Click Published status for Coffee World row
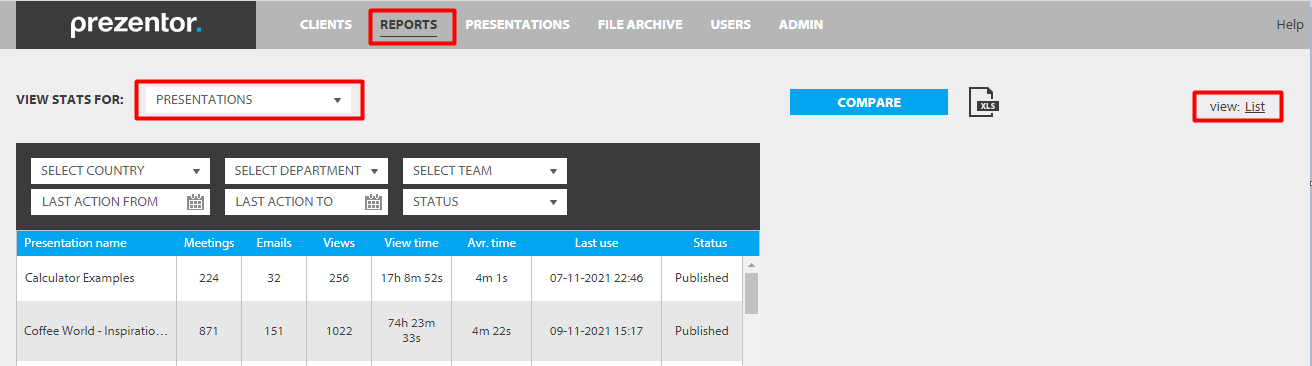Screen dimensions: 1312x366 [x=702, y=331]
